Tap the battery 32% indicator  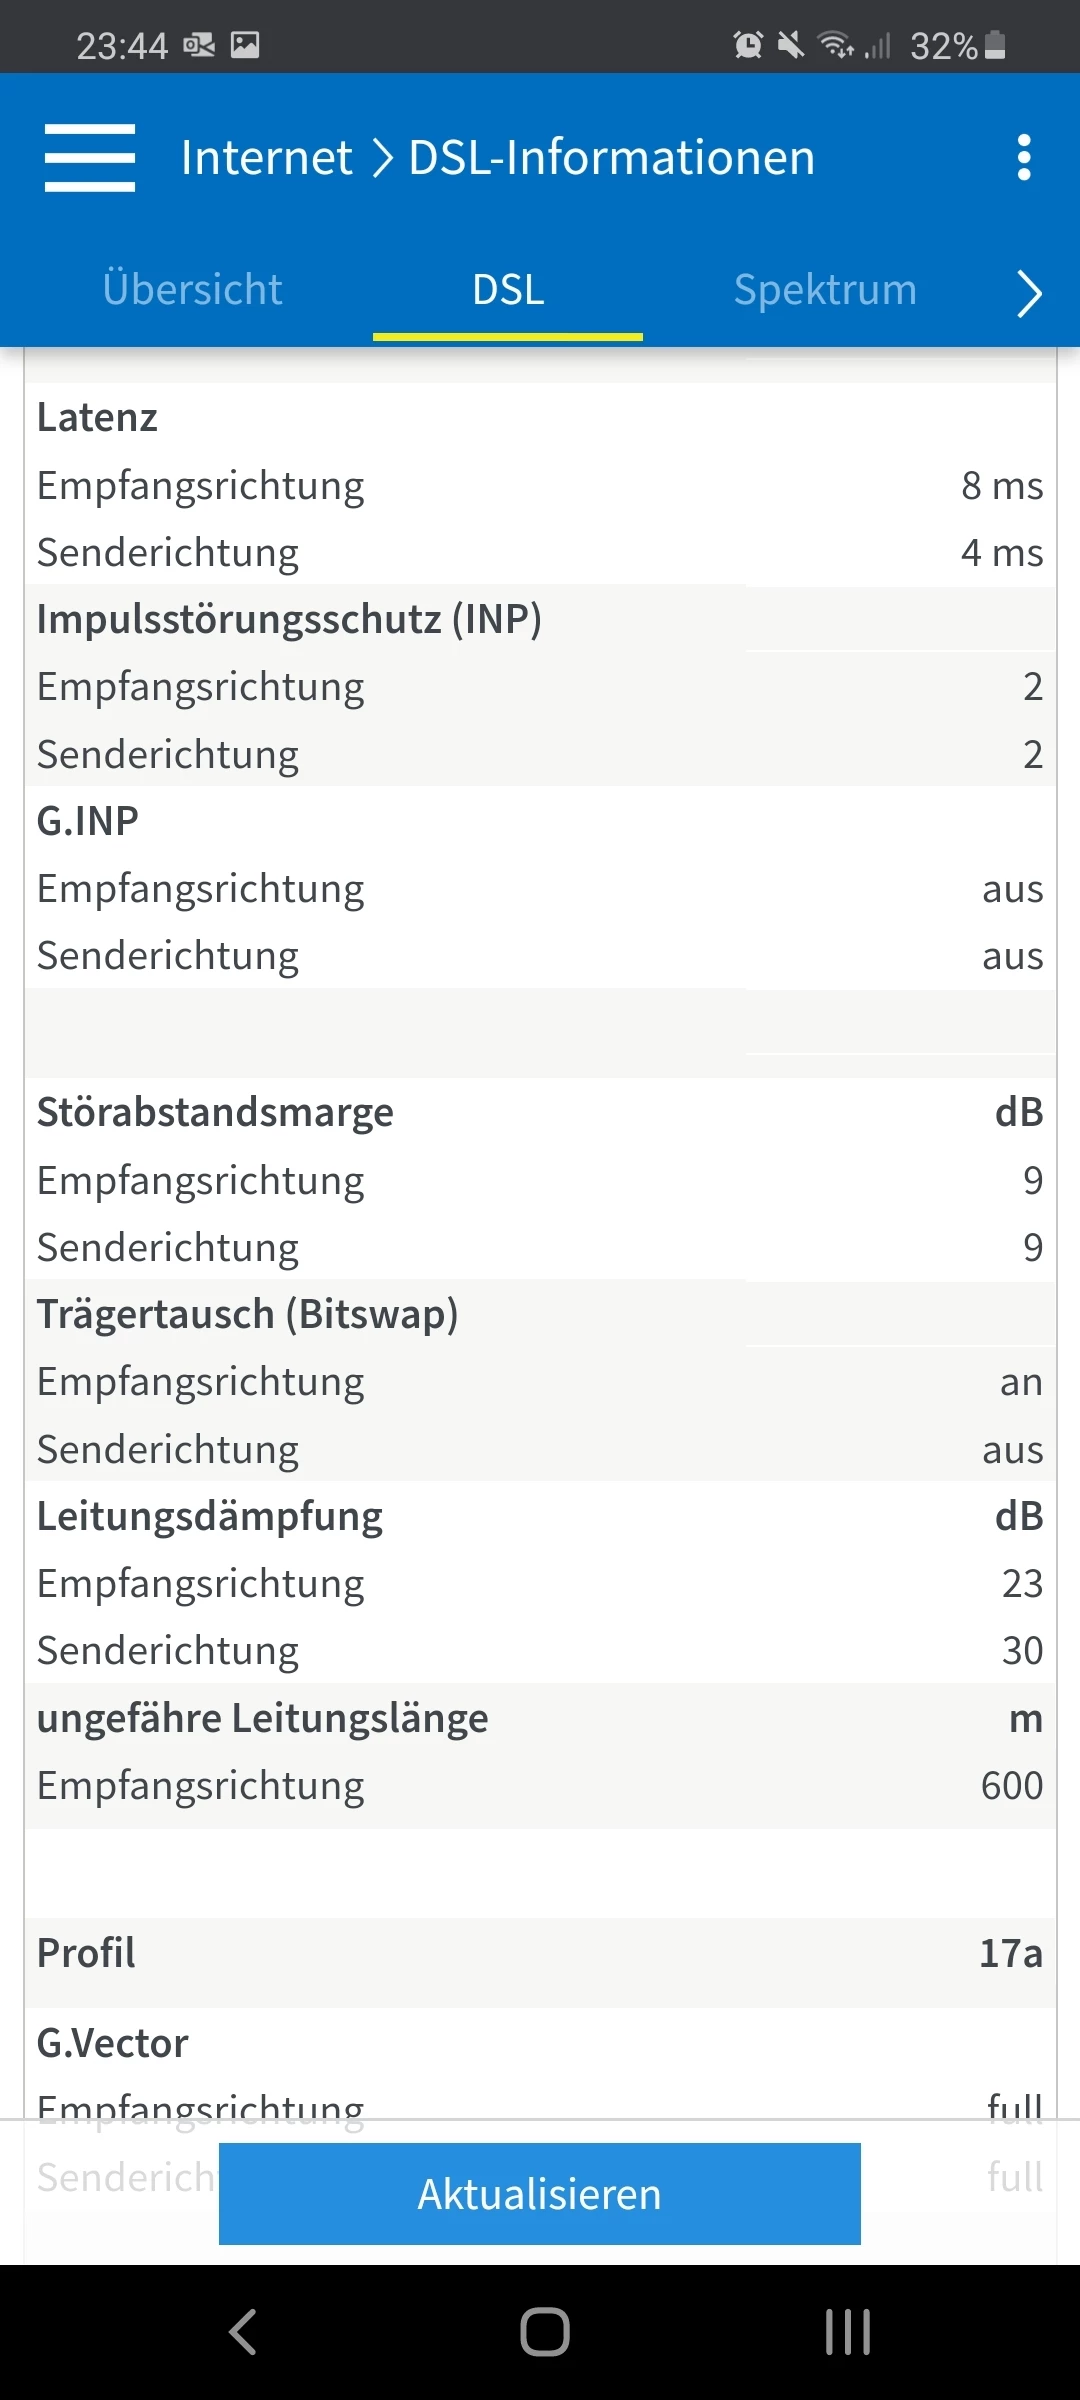(x=957, y=45)
